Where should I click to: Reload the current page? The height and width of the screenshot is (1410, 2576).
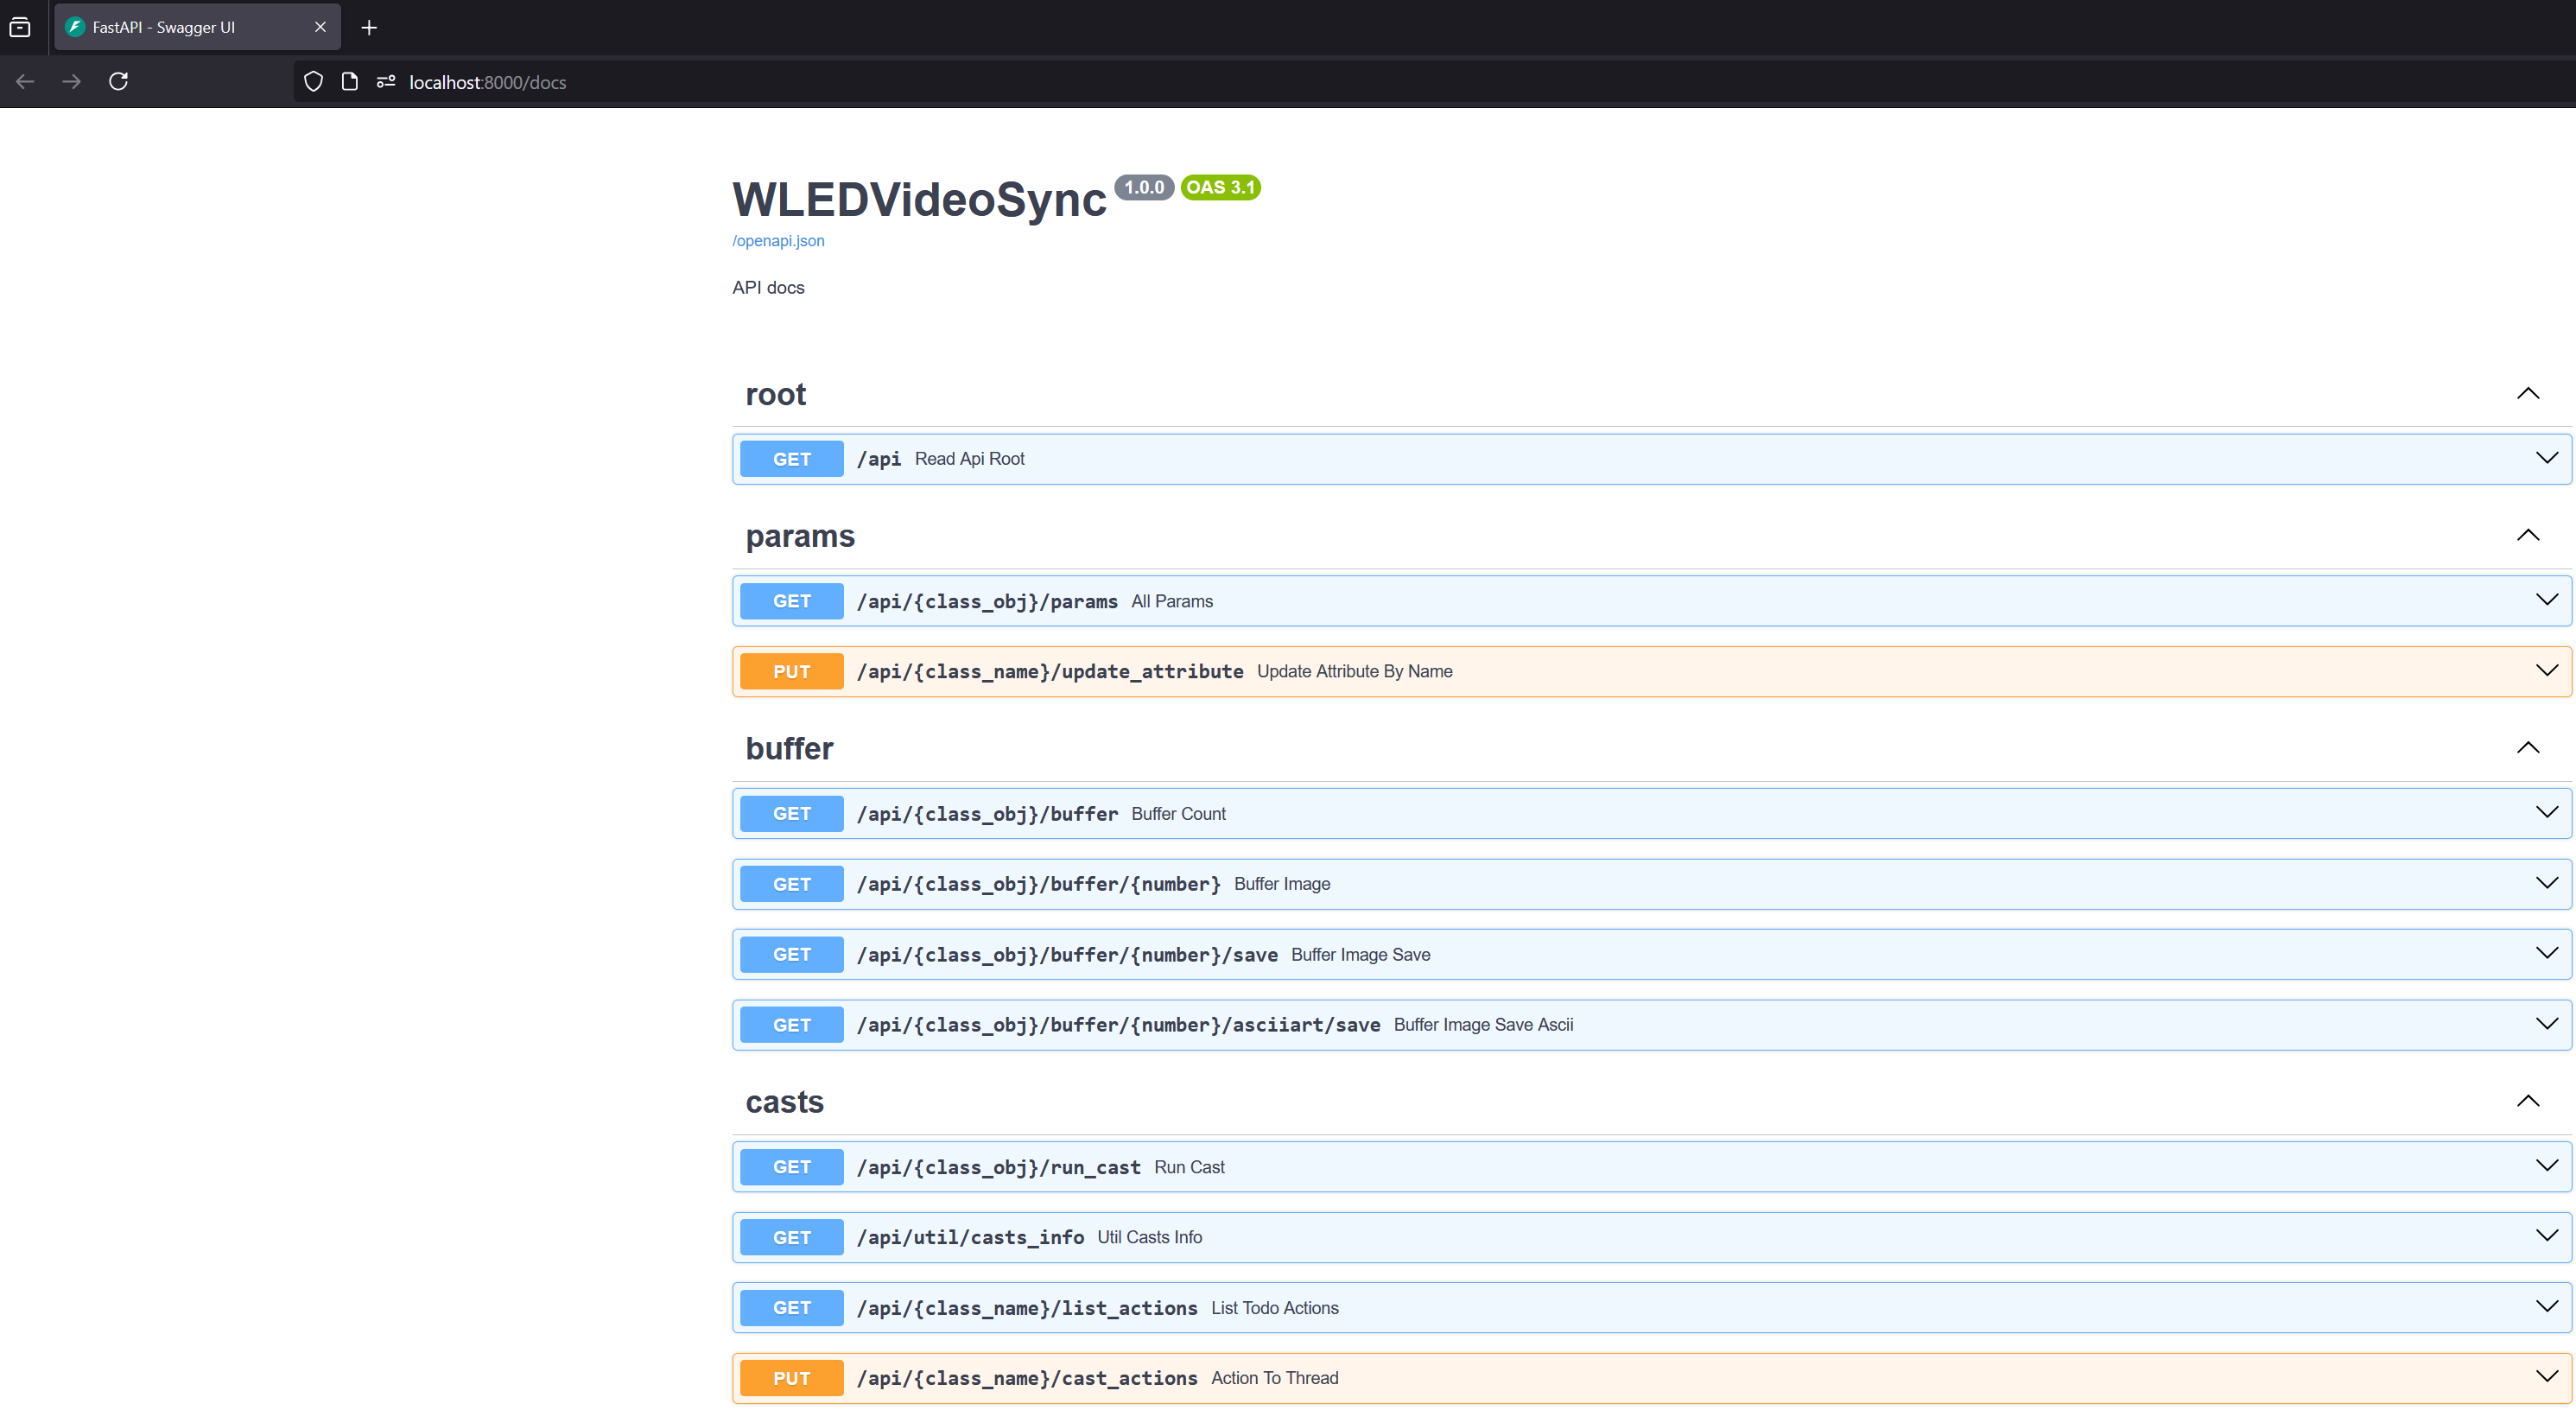118,82
